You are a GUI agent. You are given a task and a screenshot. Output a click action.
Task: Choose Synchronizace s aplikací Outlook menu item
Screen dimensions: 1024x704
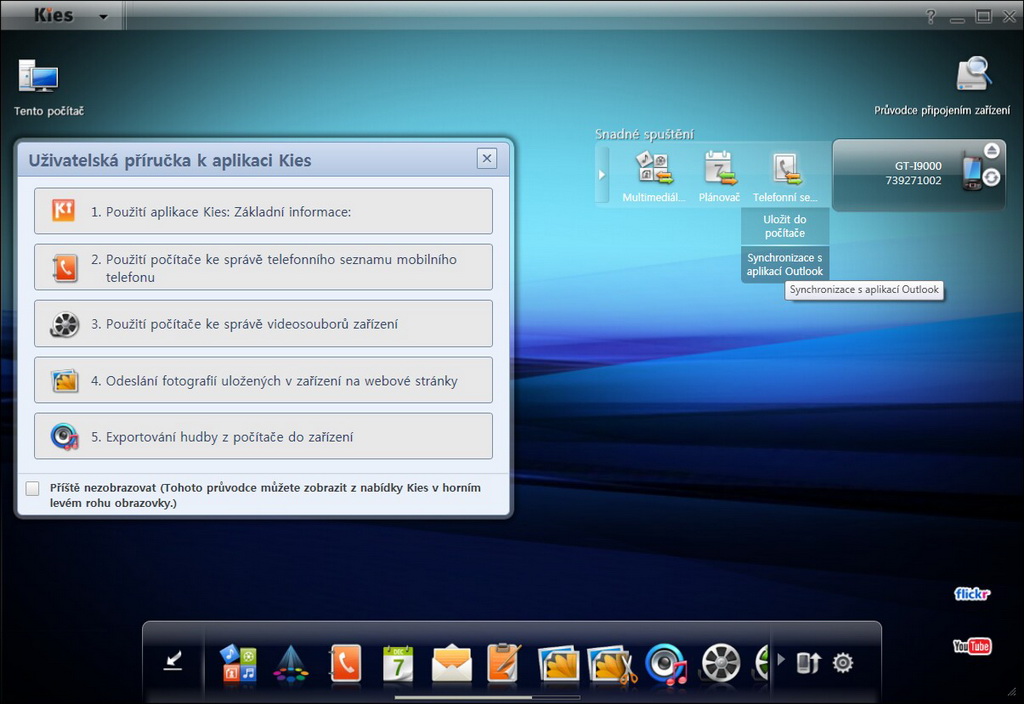(x=785, y=264)
